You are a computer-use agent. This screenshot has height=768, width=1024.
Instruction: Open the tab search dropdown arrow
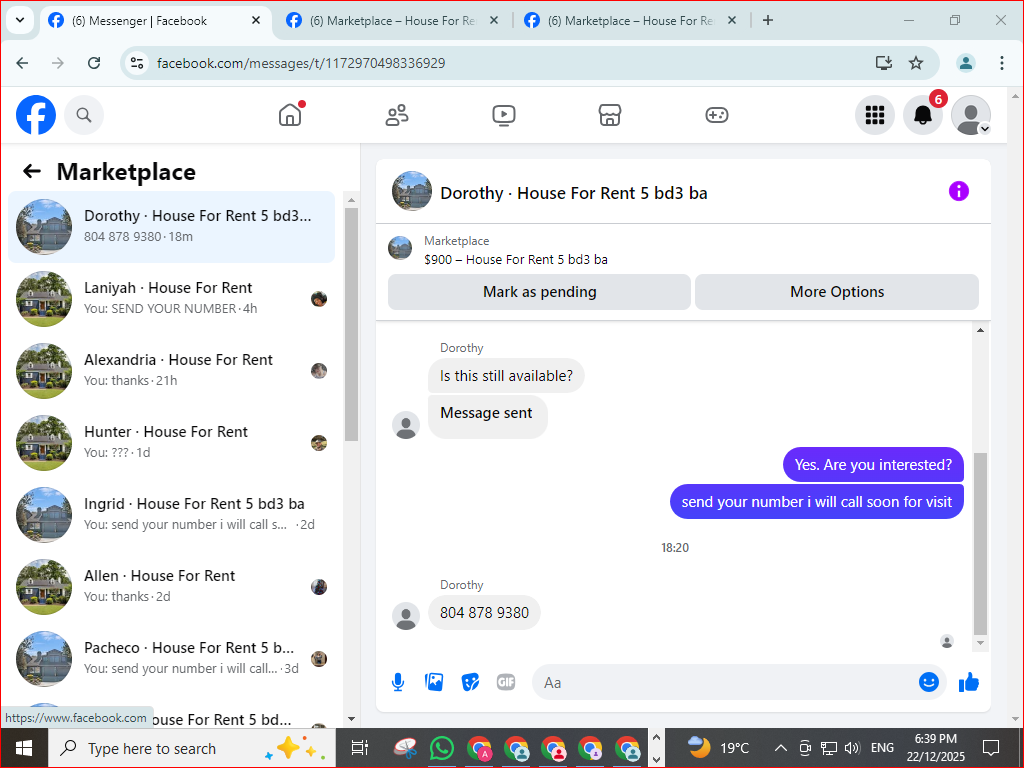pyautogui.click(x=20, y=20)
